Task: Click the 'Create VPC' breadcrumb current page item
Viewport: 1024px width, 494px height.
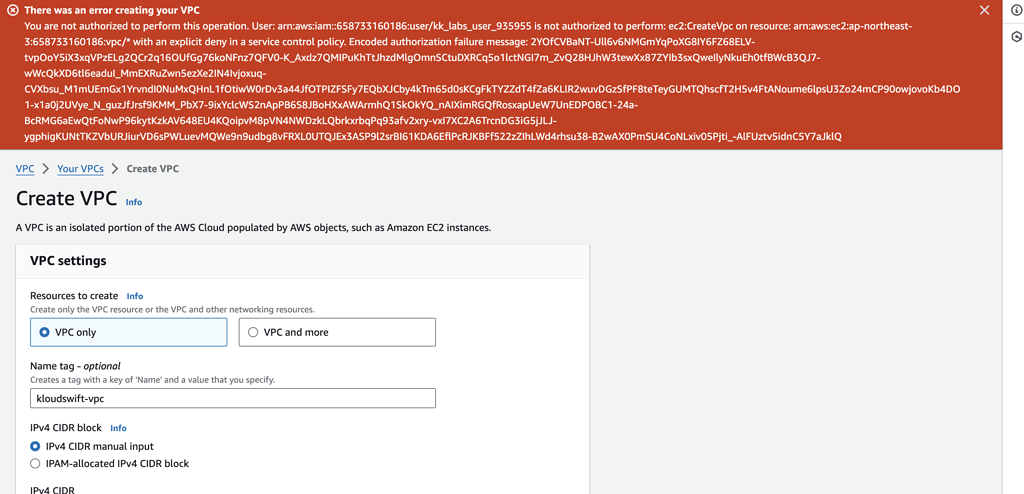Action: pyautogui.click(x=152, y=169)
